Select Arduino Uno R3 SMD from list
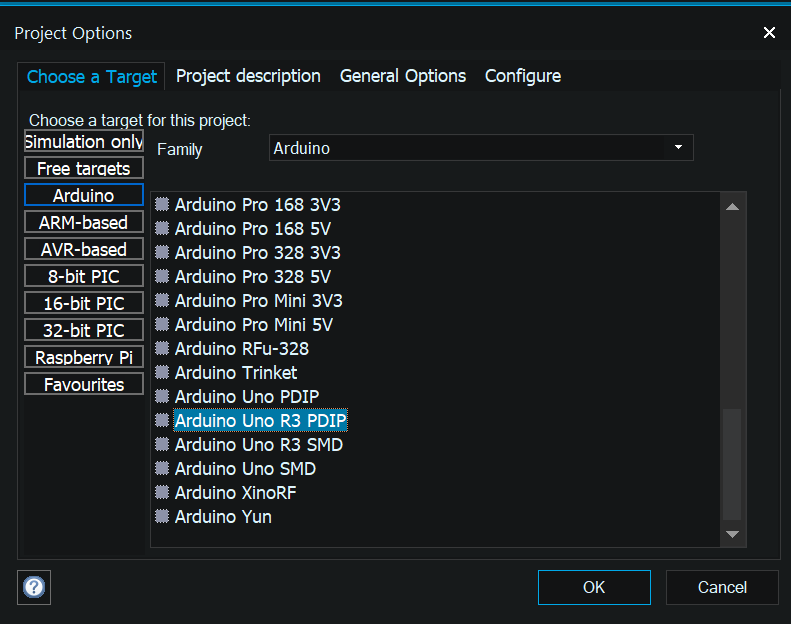 point(259,445)
